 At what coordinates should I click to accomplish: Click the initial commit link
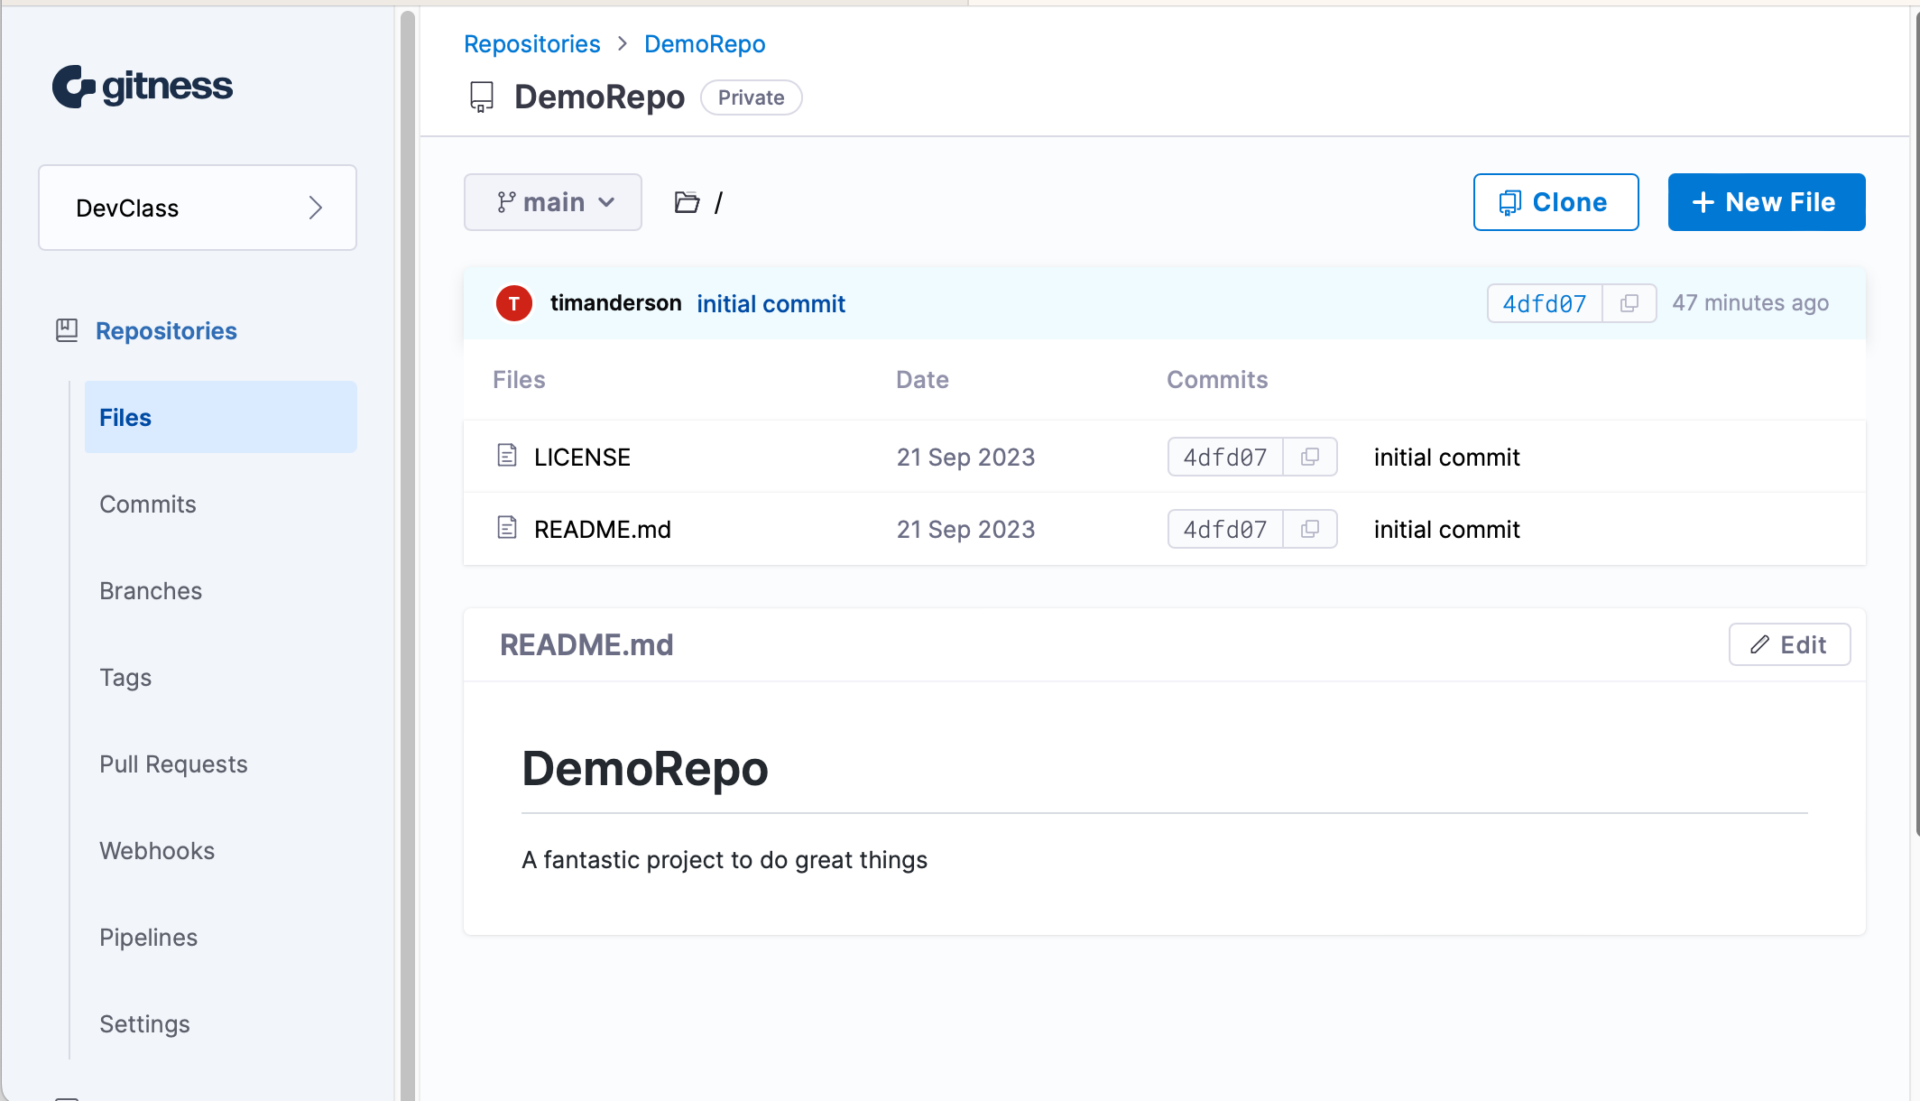[x=771, y=303]
